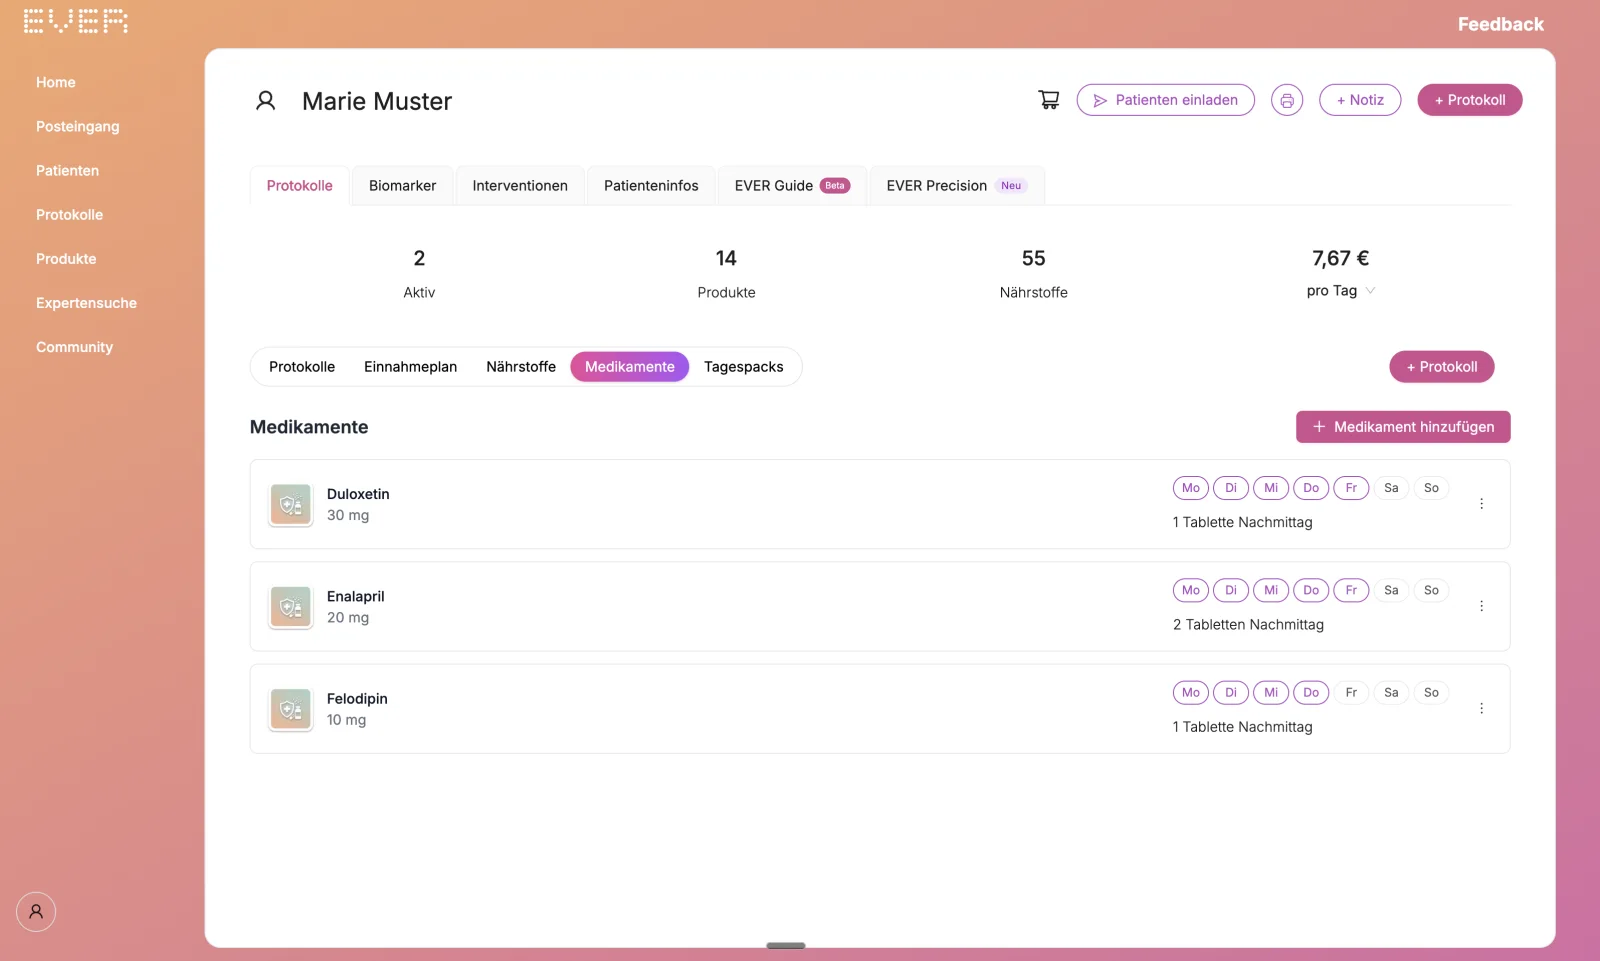Select the Medikamente sub-tab
The width and height of the screenshot is (1600, 961).
point(630,367)
